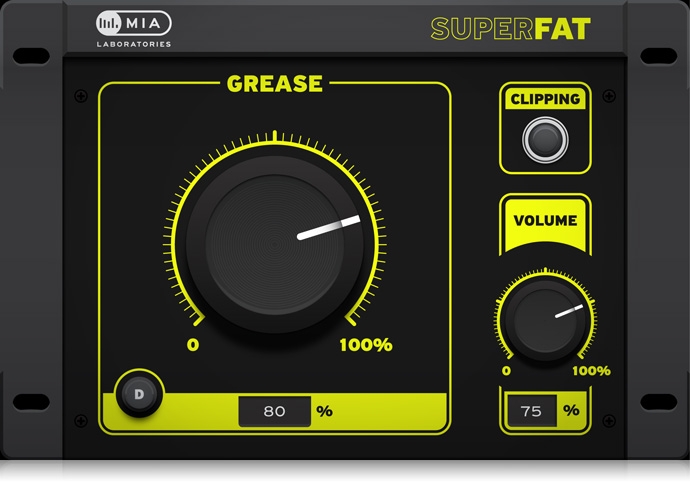
Task: Click the Volume knob's 100% label
Action: 591,371
